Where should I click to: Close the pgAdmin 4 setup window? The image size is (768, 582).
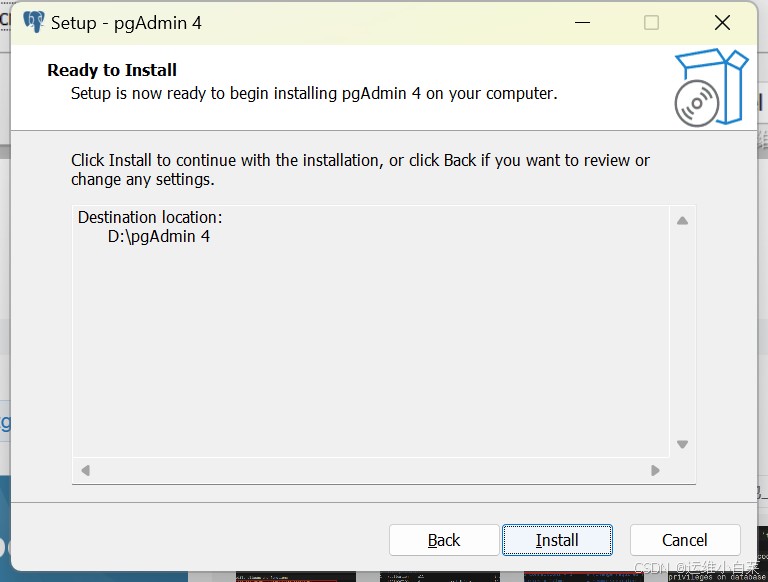722,22
